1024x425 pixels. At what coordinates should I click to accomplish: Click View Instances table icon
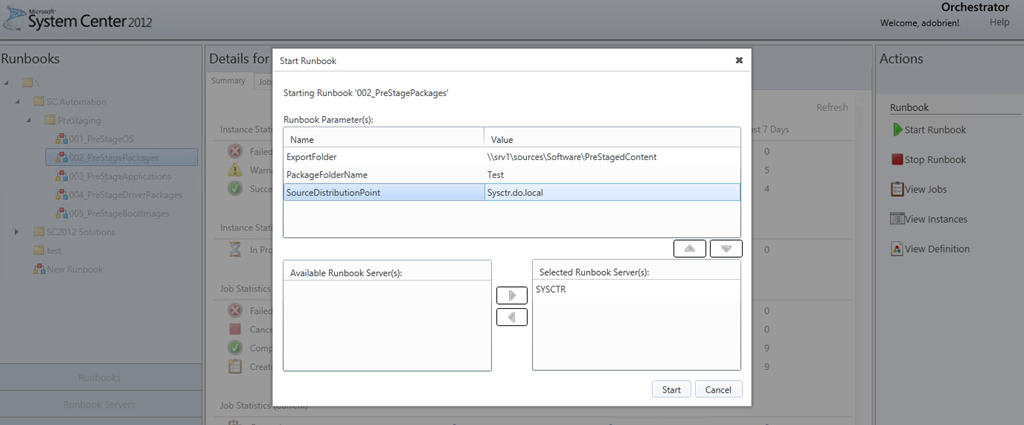coord(897,219)
